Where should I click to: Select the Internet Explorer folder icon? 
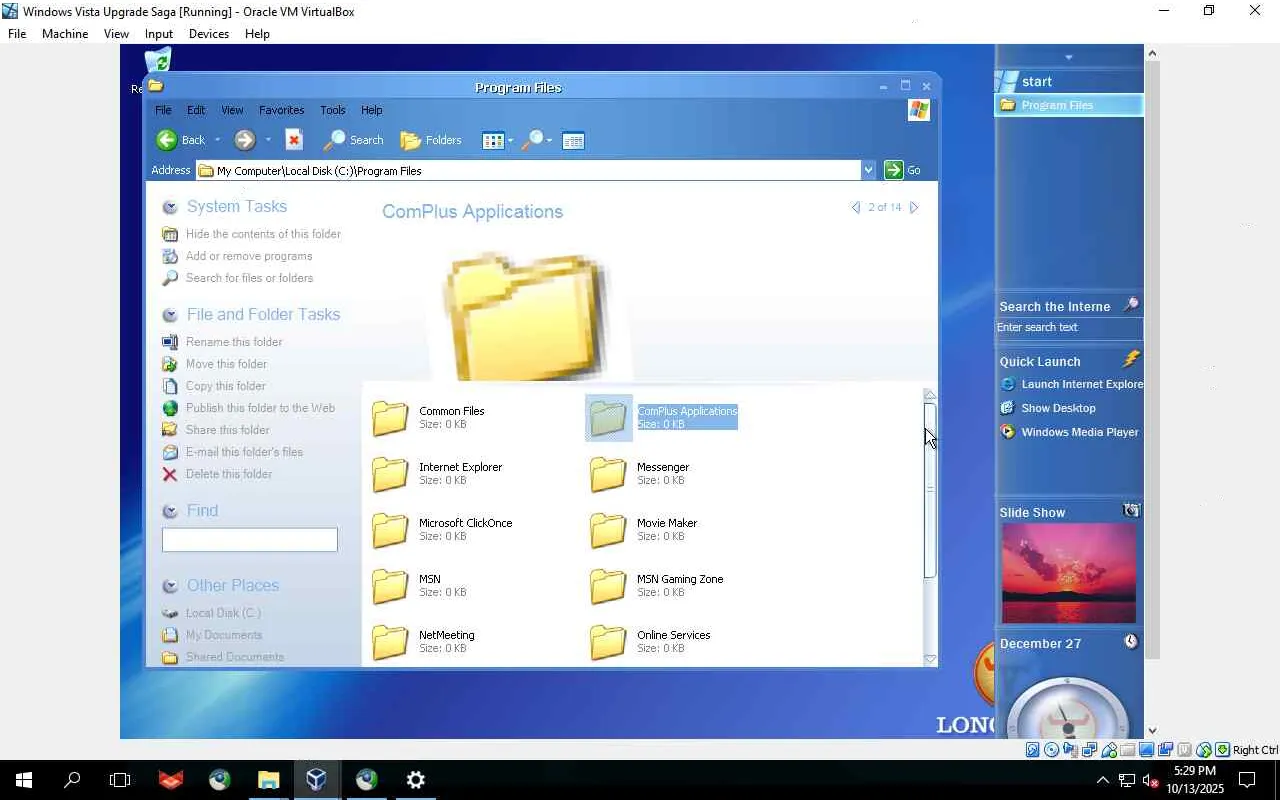390,474
